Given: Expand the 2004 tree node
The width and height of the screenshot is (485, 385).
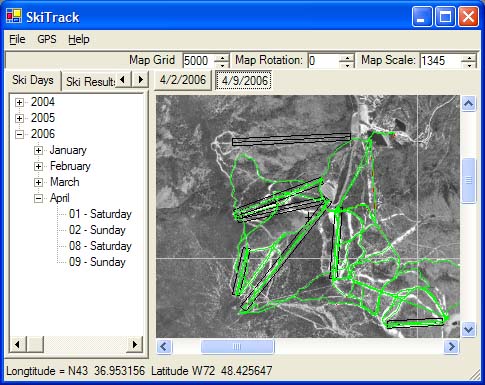Looking at the screenshot, I should coord(19,102).
